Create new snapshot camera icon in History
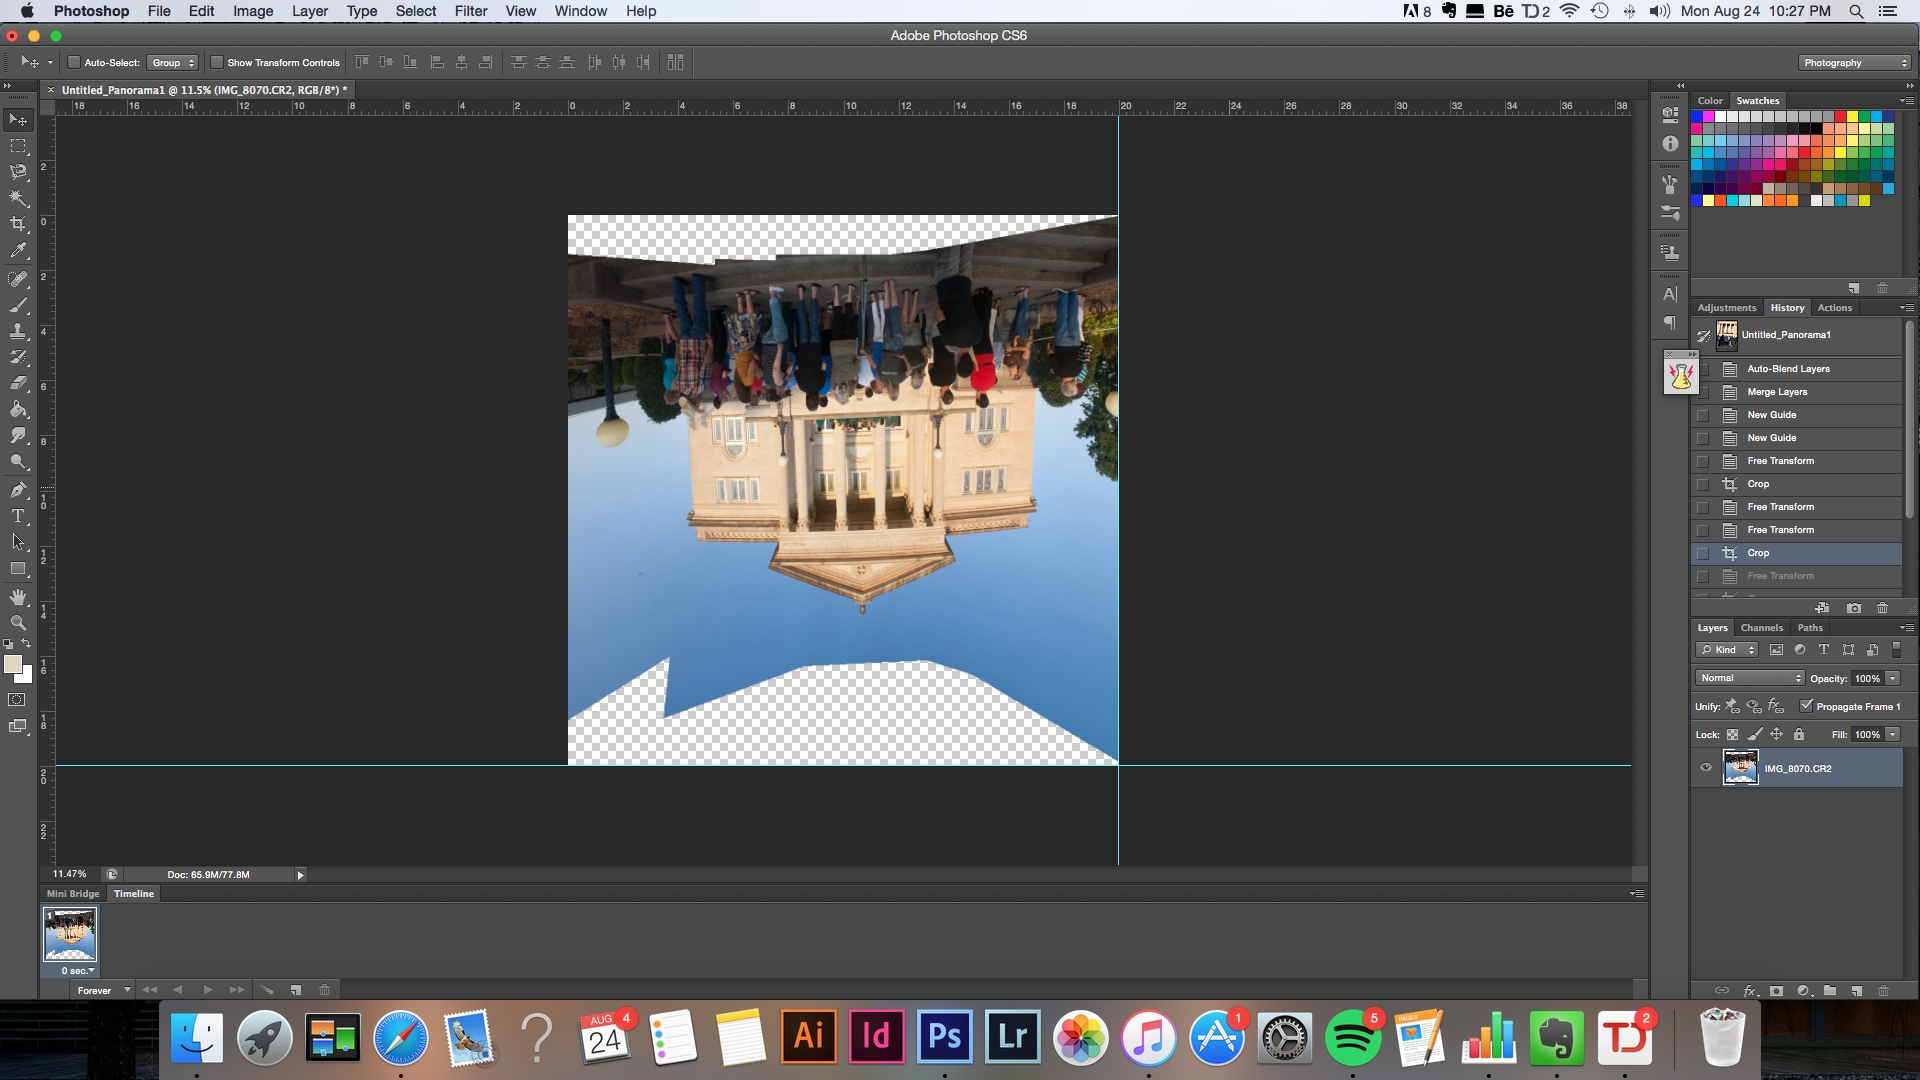1920x1080 pixels. (1853, 608)
